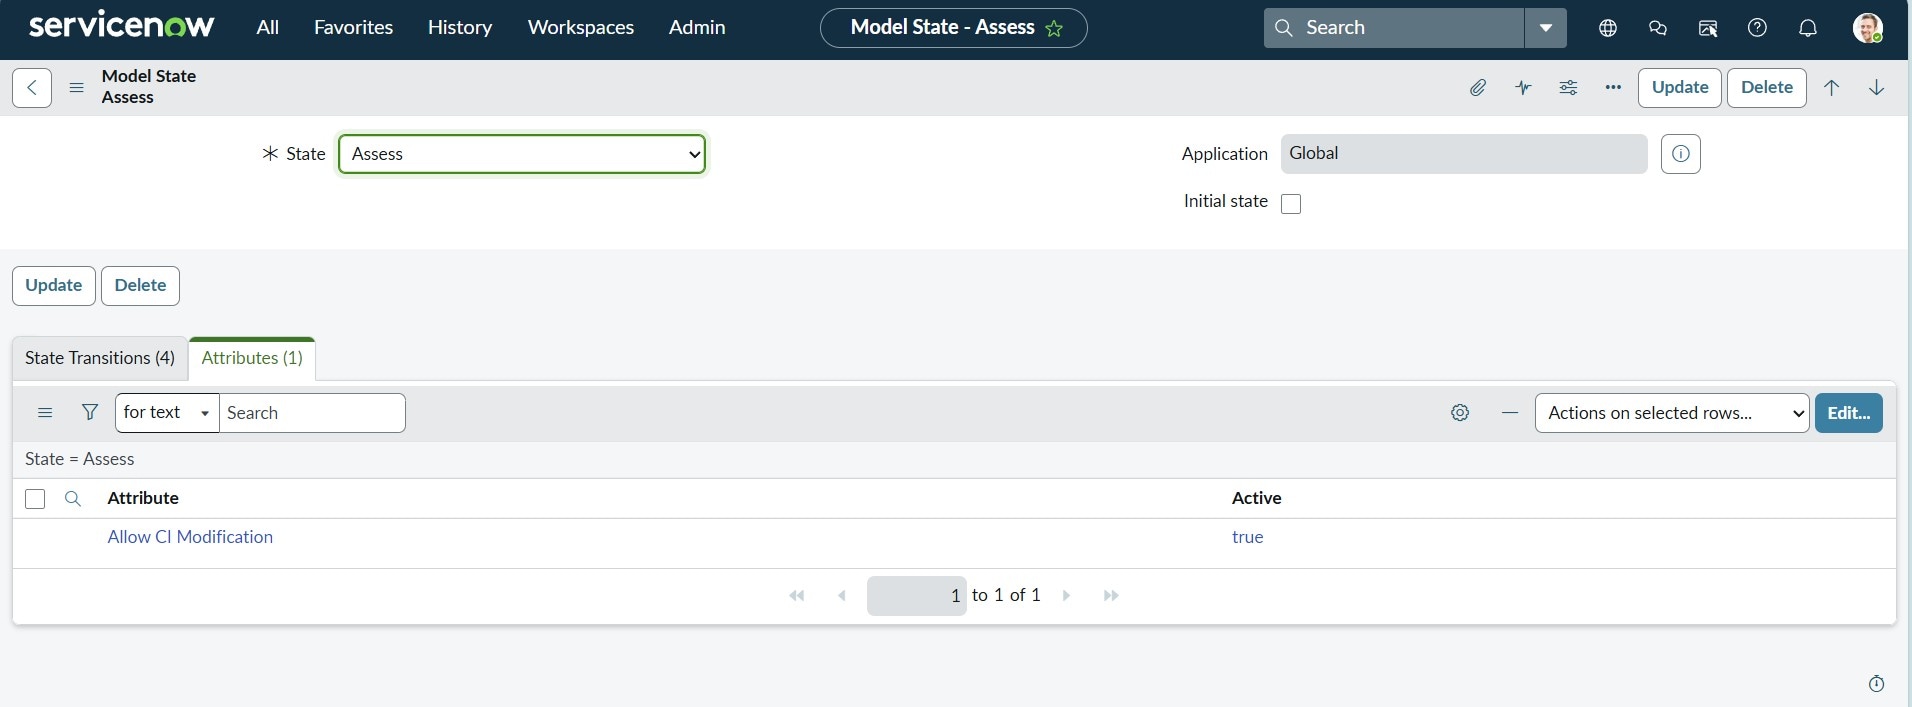Open the State dropdown showing Assess
This screenshot has width=1912, height=707.
(522, 154)
